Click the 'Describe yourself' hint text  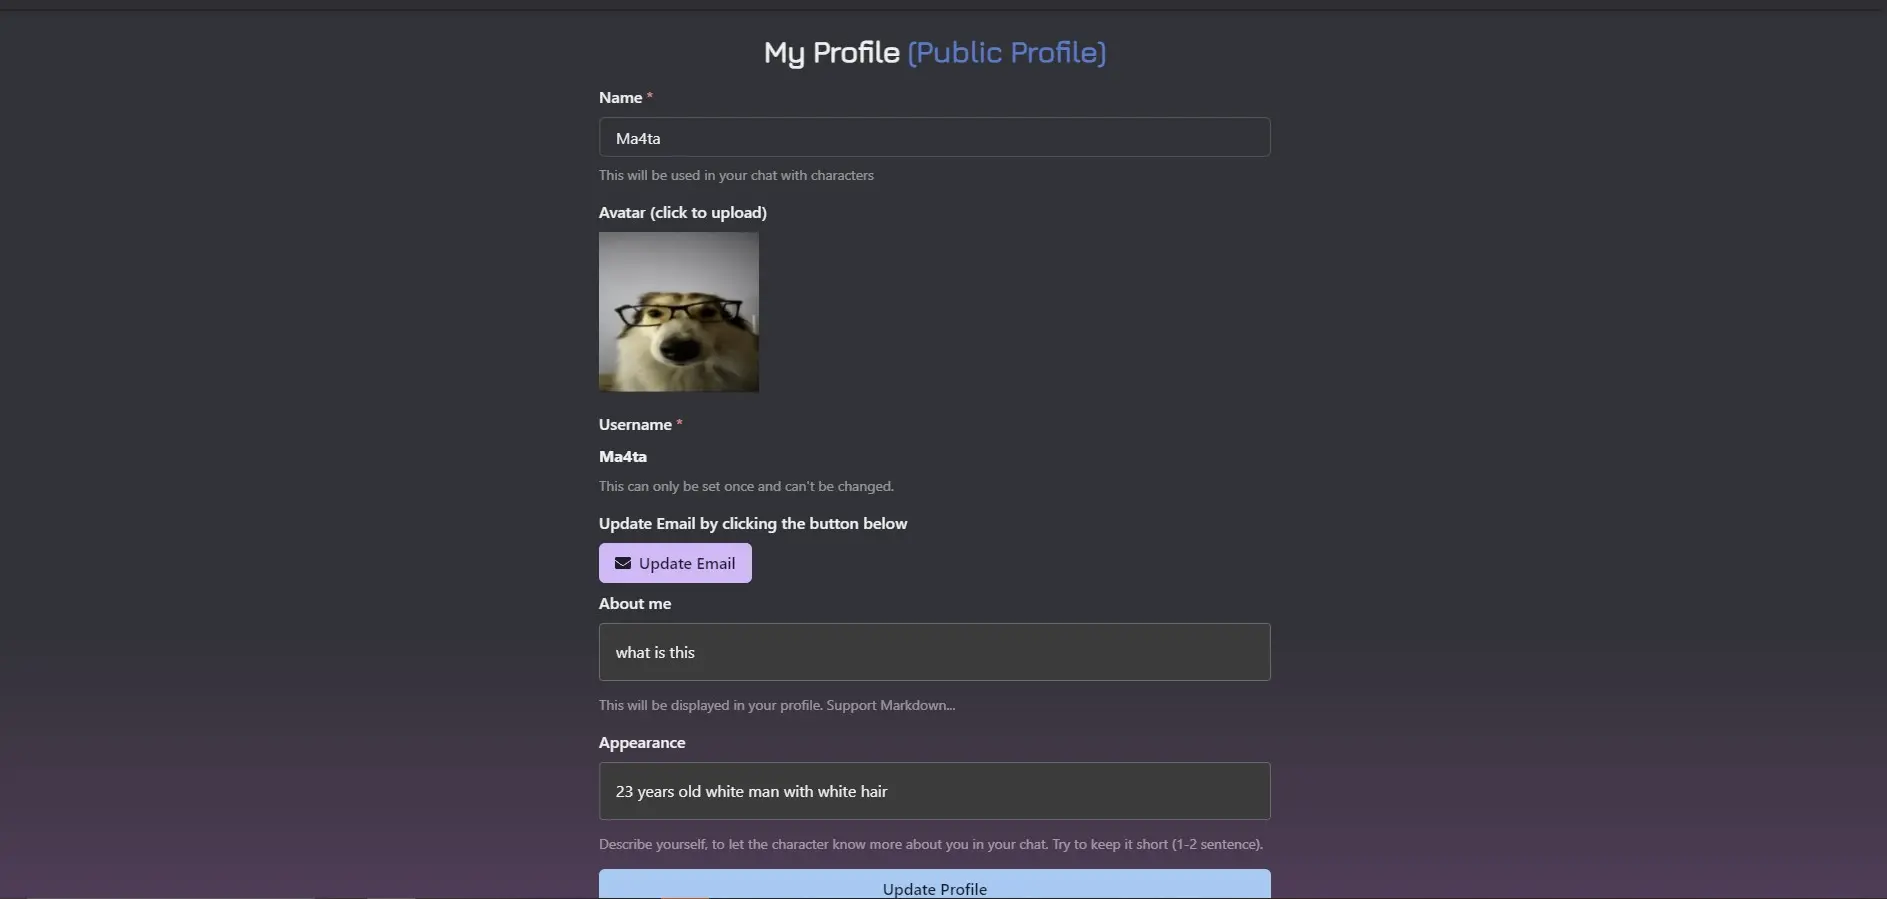point(931,844)
